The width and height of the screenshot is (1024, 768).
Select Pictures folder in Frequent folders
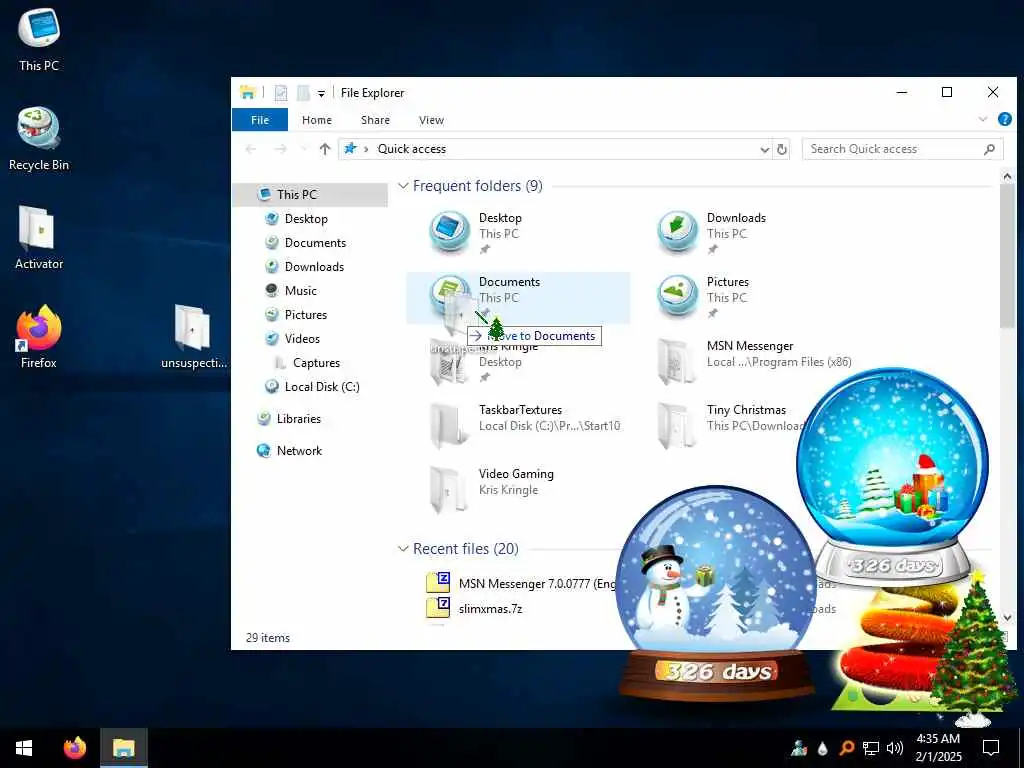tap(746, 297)
